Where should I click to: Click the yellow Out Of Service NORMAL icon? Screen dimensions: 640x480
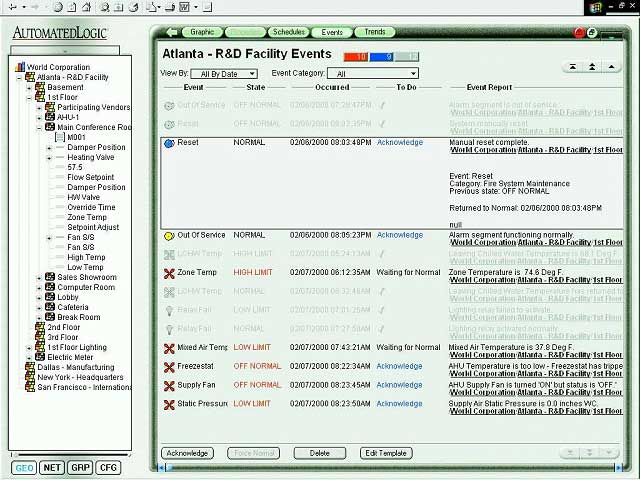pos(169,236)
